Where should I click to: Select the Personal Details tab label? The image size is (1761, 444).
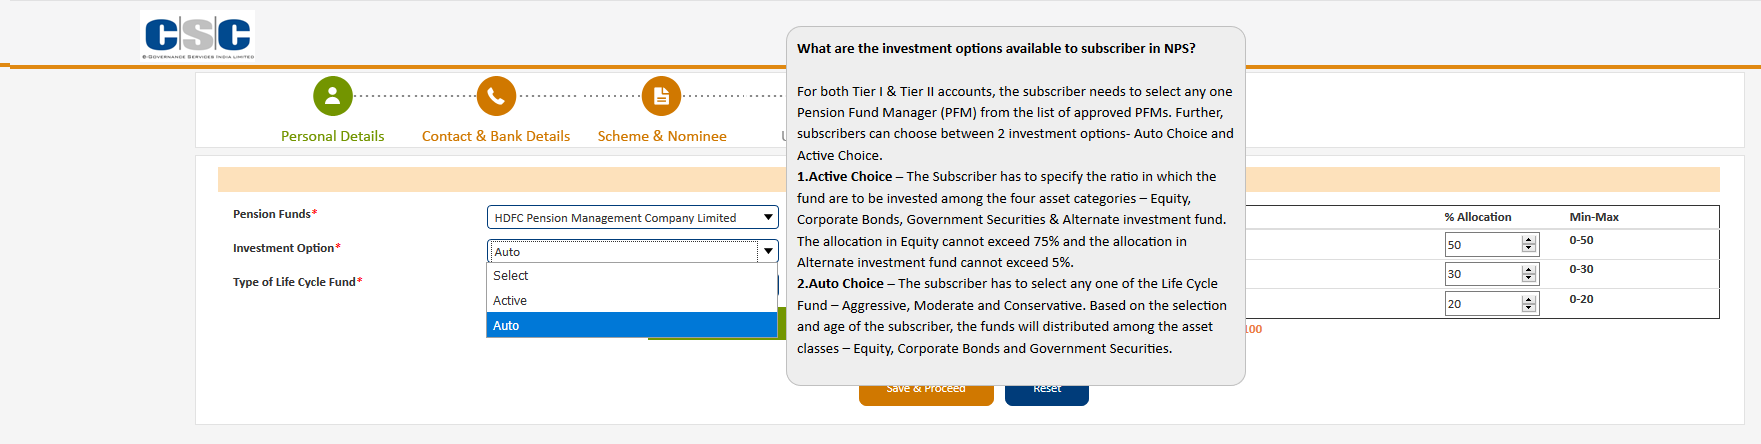tap(332, 136)
